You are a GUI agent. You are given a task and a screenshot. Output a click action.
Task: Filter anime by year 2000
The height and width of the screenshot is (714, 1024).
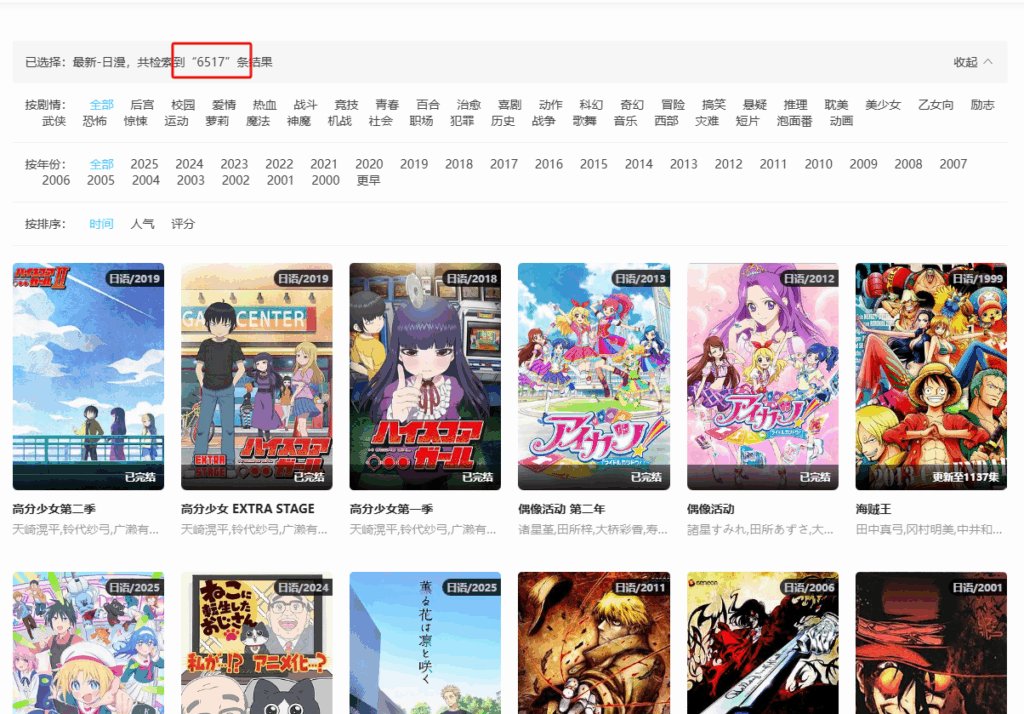[x=325, y=180]
